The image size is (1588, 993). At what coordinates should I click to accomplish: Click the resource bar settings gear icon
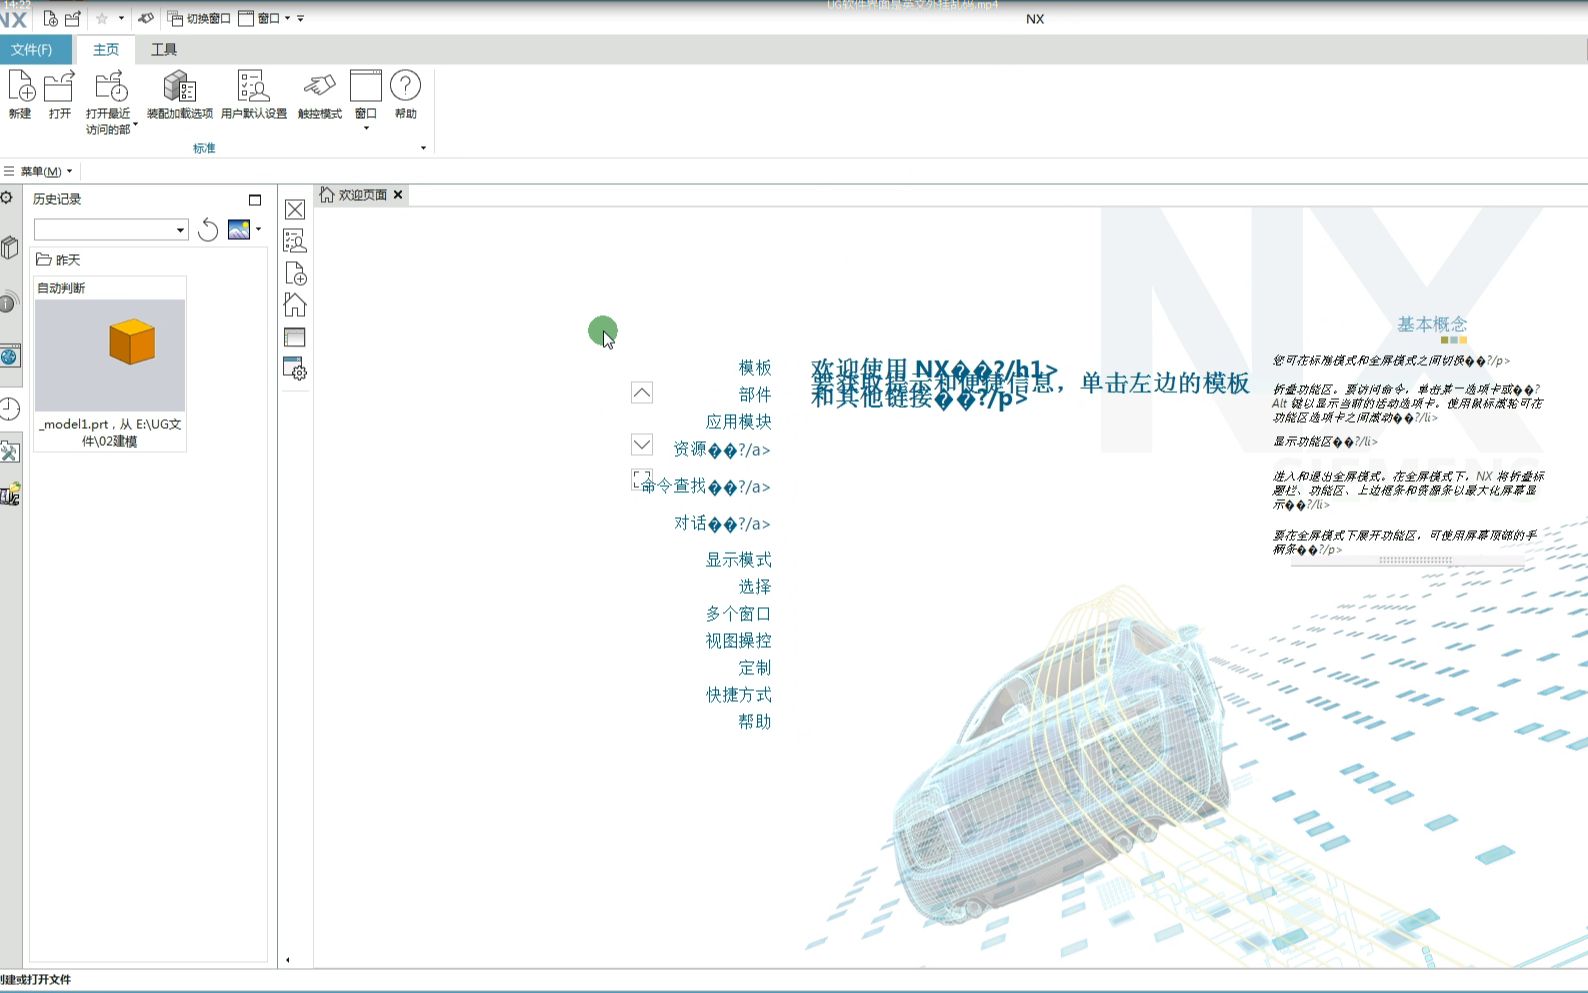(x=6, y=198)
